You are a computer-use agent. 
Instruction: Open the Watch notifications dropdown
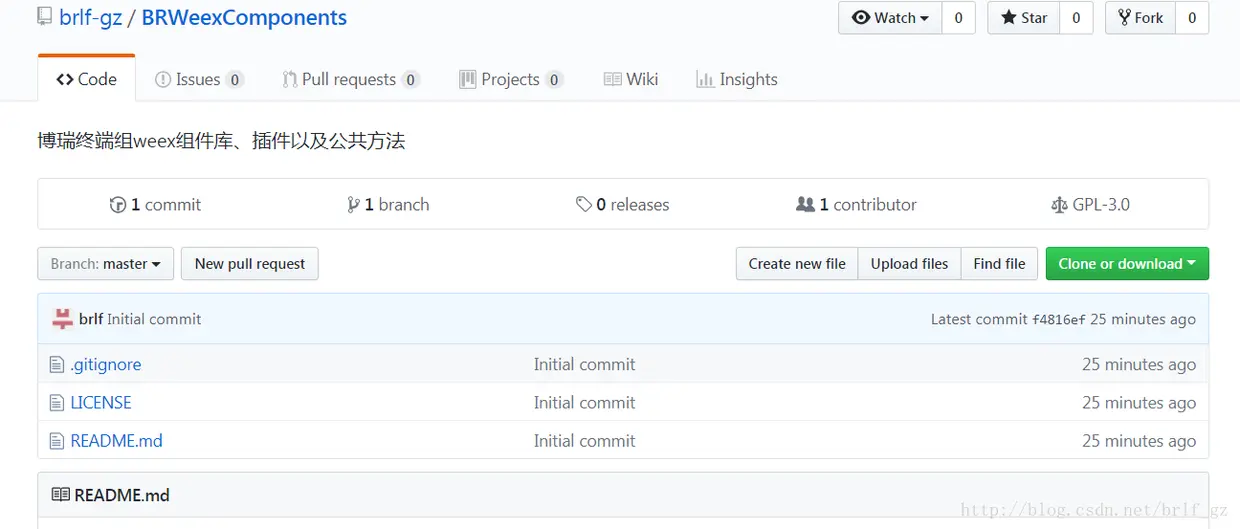coord(890,18)
